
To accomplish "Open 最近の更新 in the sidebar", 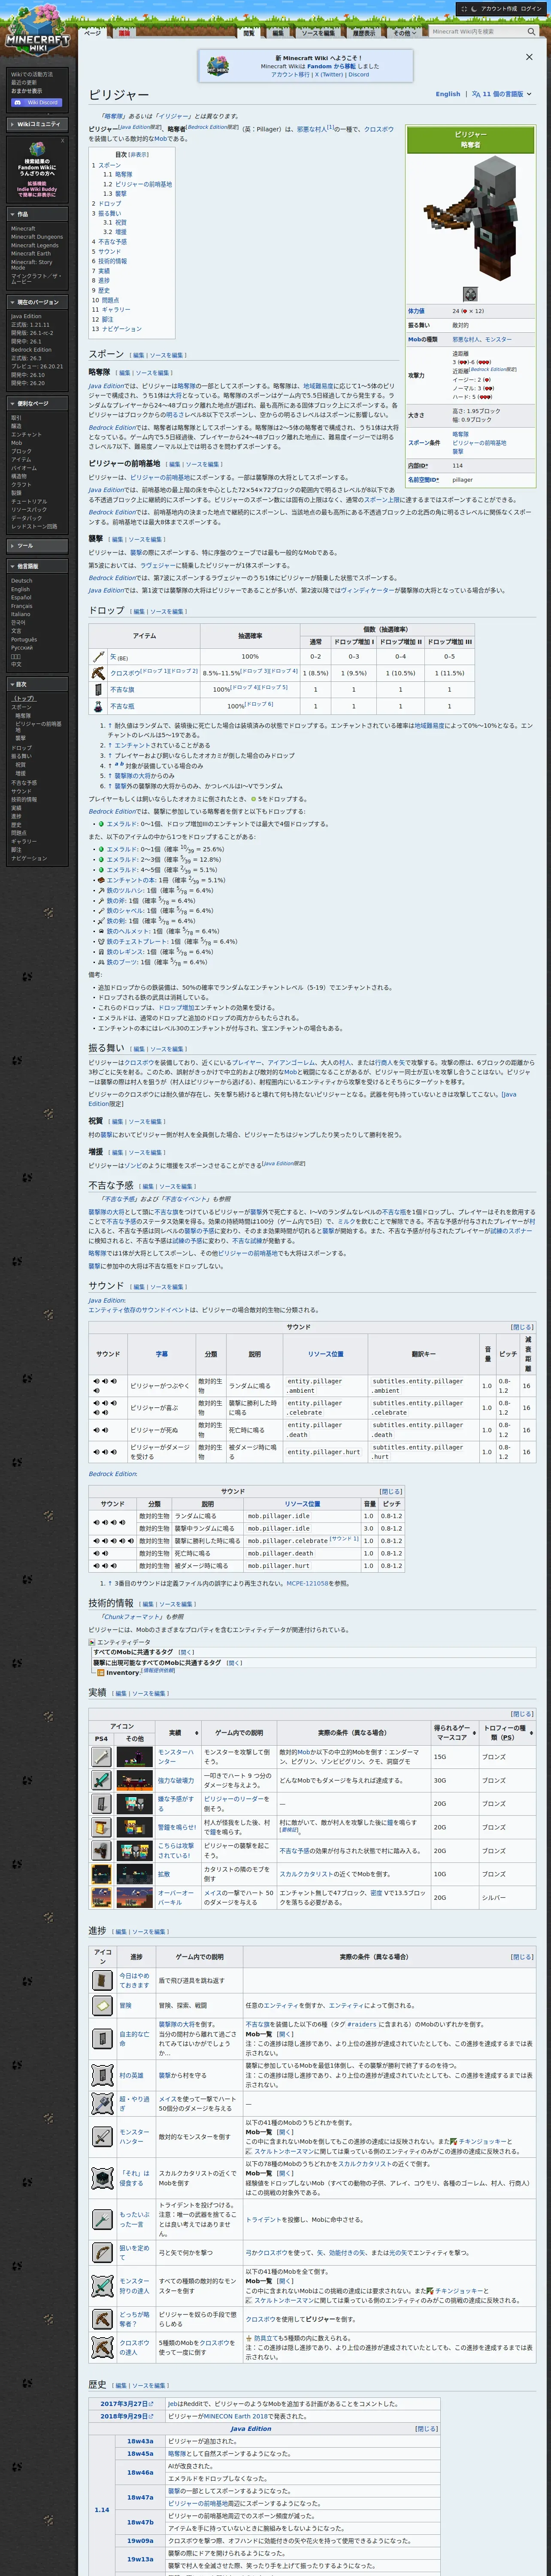I will (24, 82).
